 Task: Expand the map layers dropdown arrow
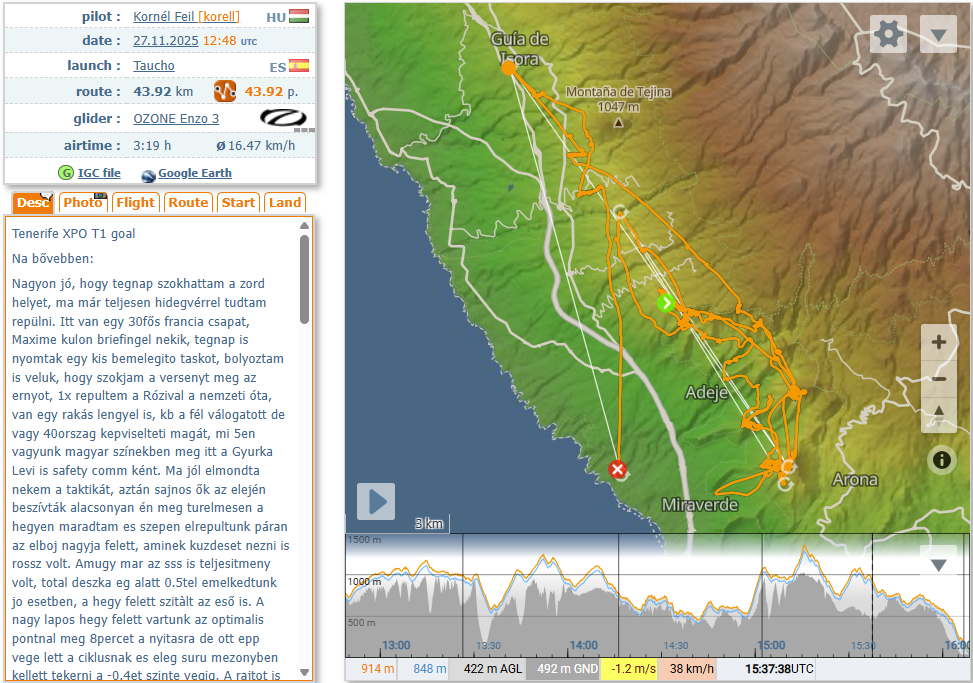point(938,35)
